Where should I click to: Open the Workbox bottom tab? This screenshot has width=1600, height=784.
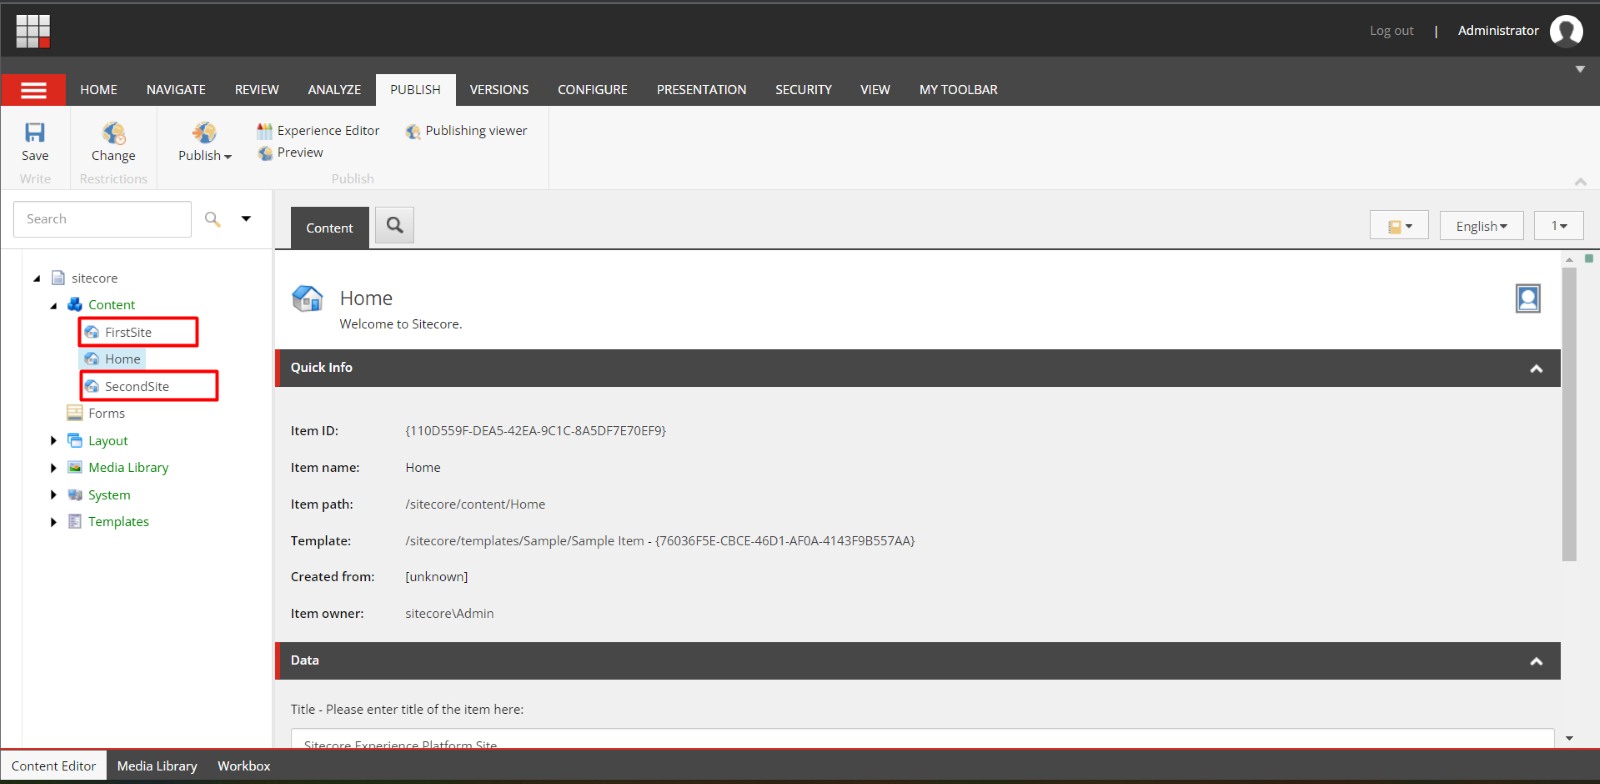point(244,766)
